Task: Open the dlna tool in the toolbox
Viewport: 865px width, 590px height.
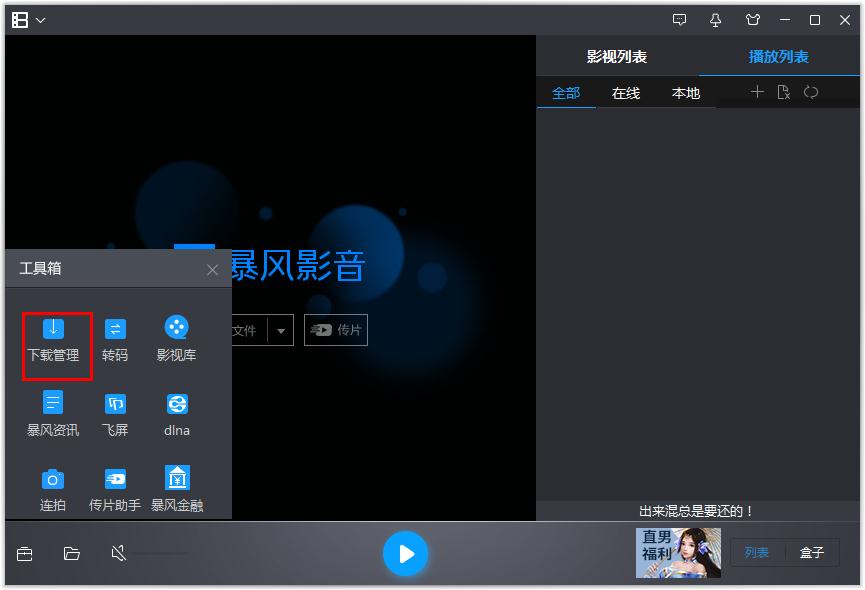Action: (175, 410)
